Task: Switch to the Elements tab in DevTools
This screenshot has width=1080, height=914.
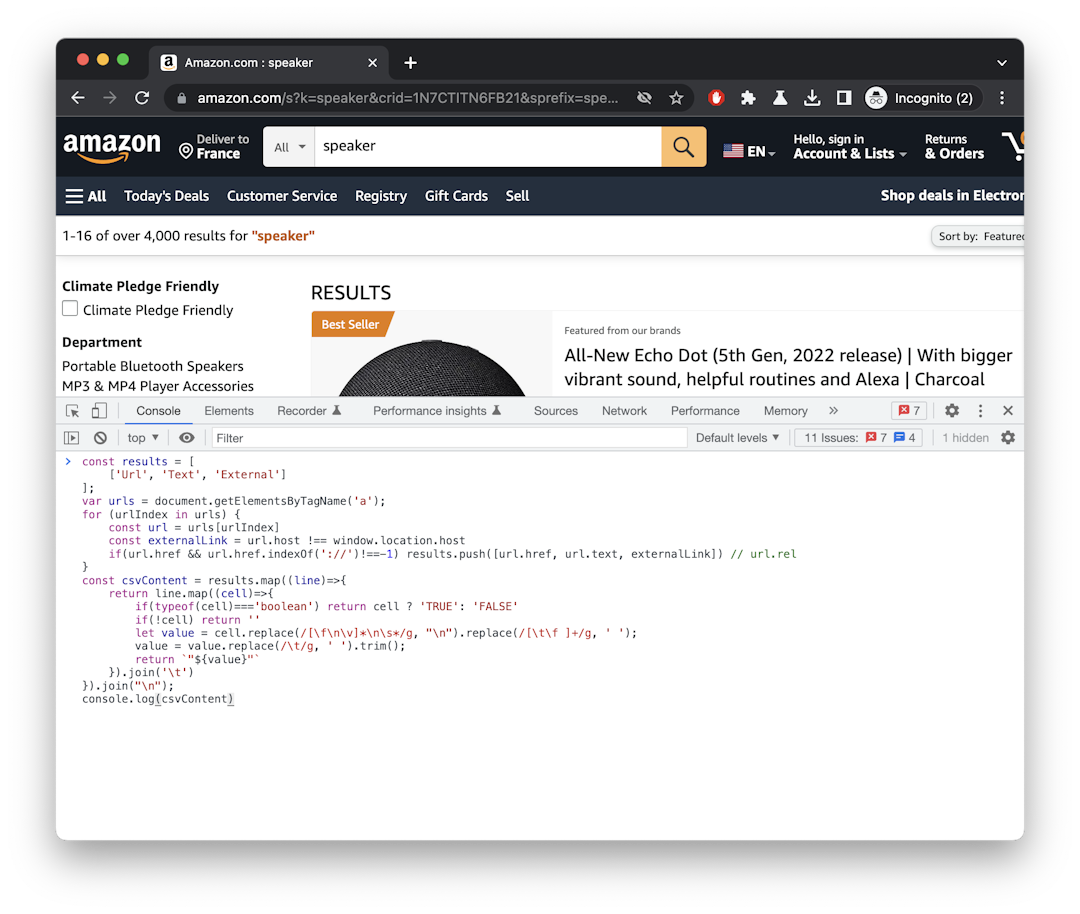Action: [229, 410]
